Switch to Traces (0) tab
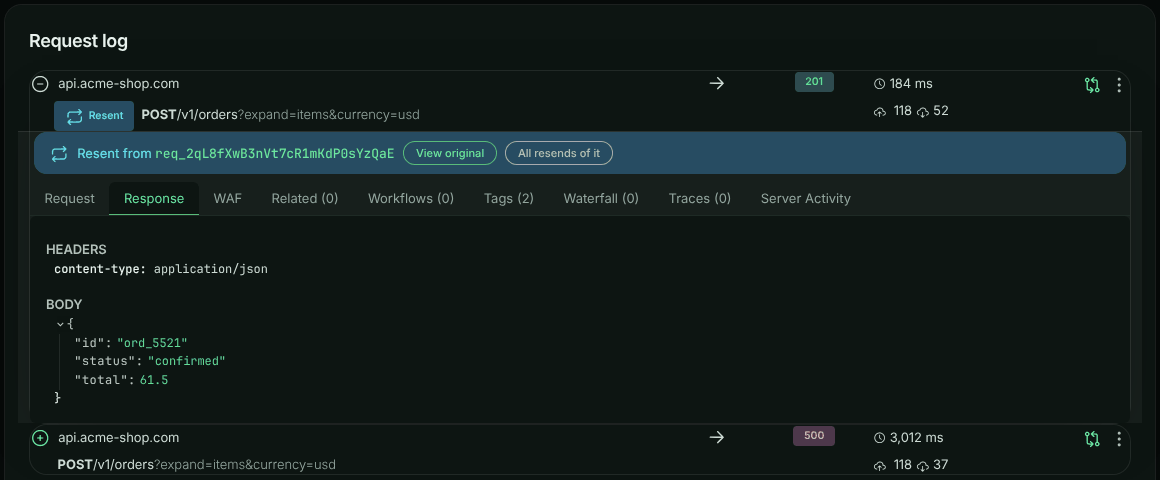Viewport: 1160px width, 480px height. (700, 198)
